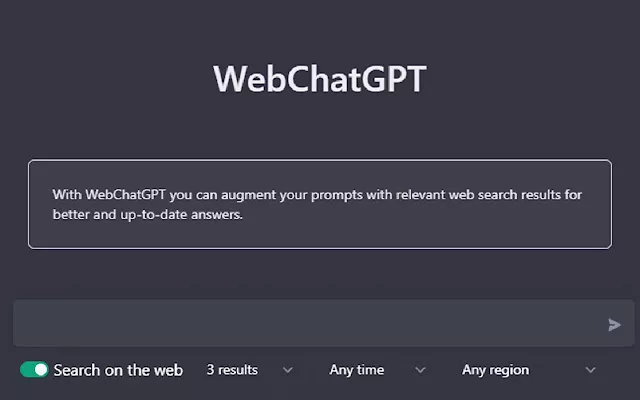
Task: Focus the empty chat prompt input field
Action: pos(310,323)
